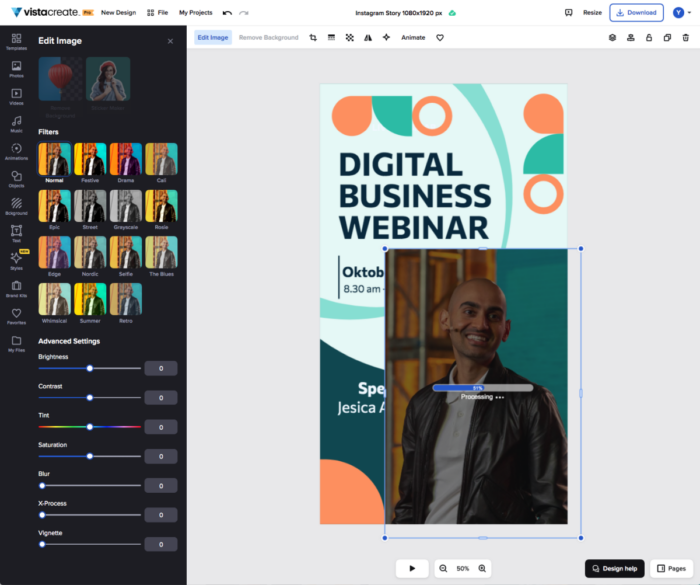Select the Animate toolbar tab
This screenshot has height=585, width=700.
(413, 37)
